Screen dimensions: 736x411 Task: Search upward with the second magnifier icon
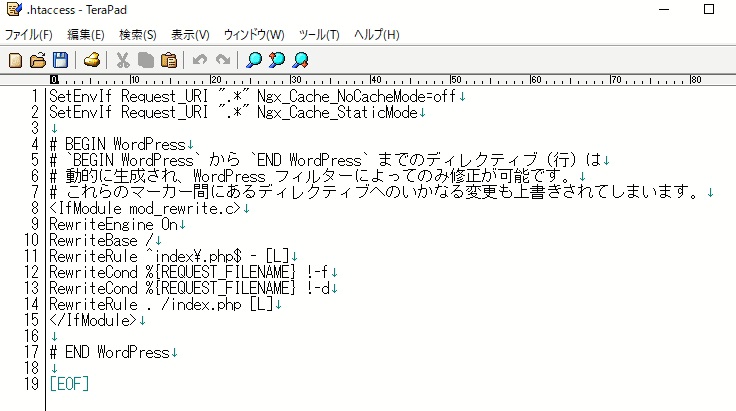pyautogui.click(x=277, y=60)
